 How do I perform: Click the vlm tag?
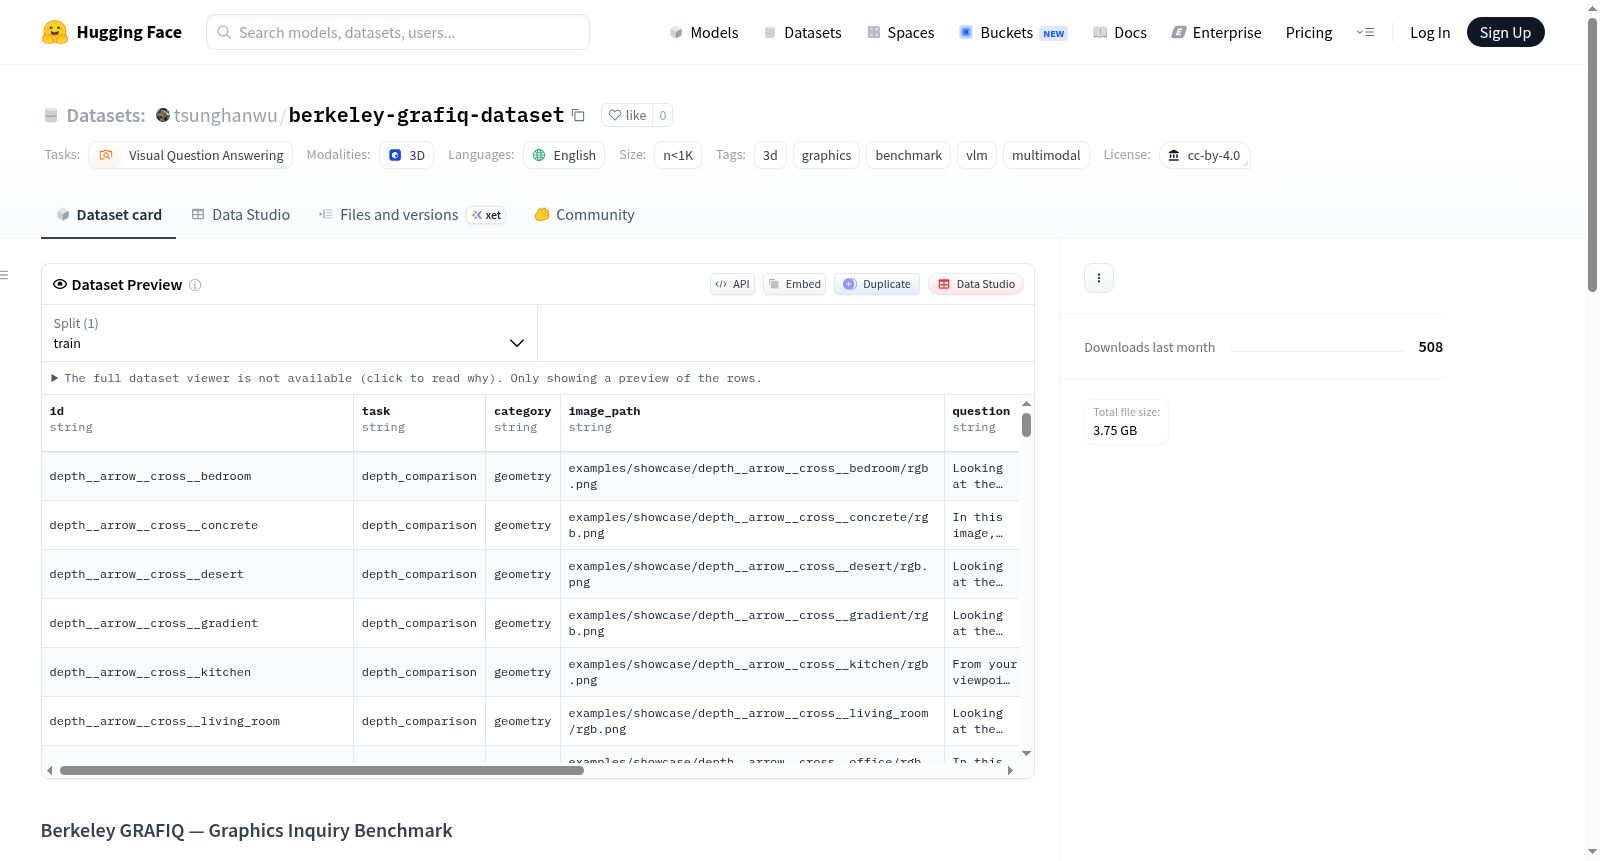(977, 155)
